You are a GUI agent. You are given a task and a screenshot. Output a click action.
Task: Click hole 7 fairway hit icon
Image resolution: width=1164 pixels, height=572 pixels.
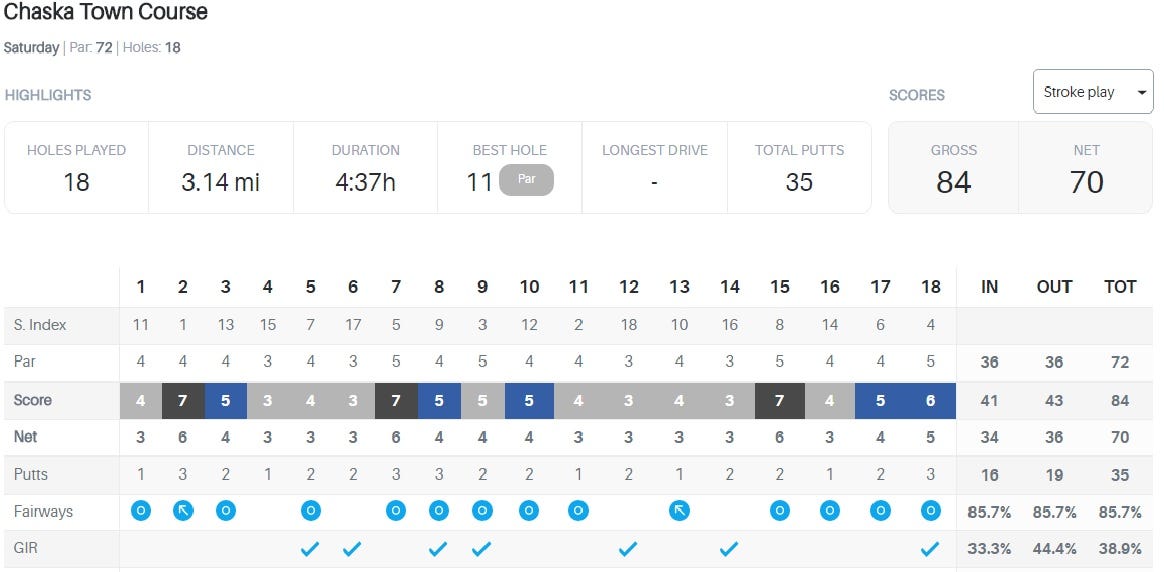pos(396,511)
